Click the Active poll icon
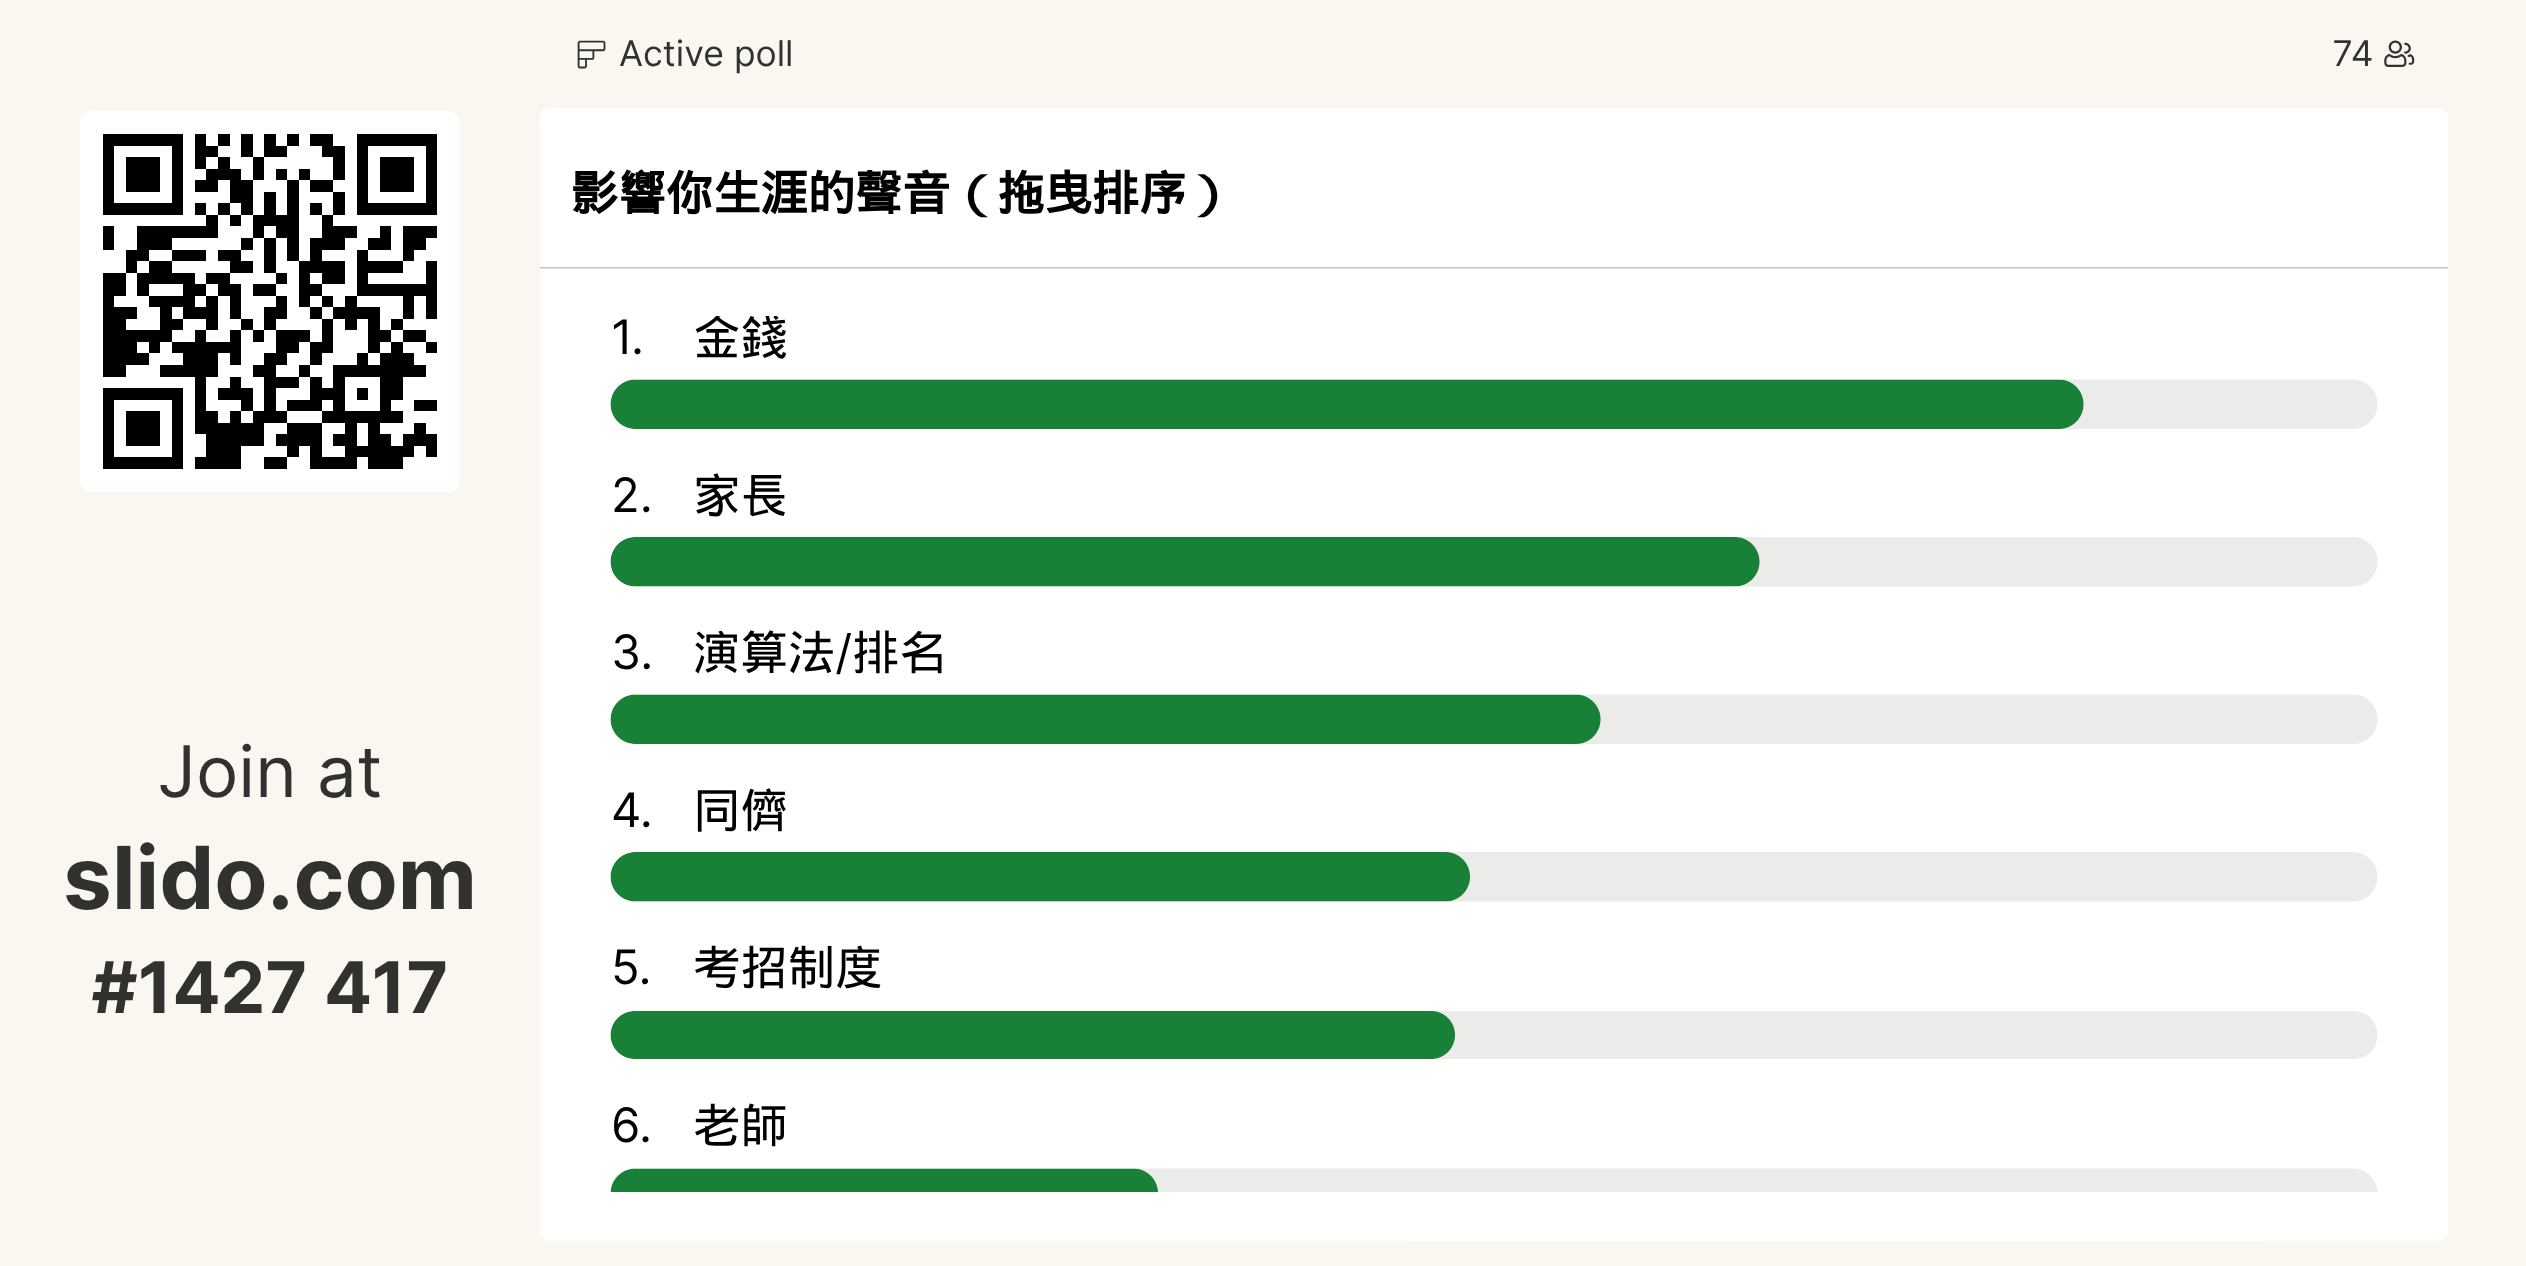2526x1266 pixels. 590,54
